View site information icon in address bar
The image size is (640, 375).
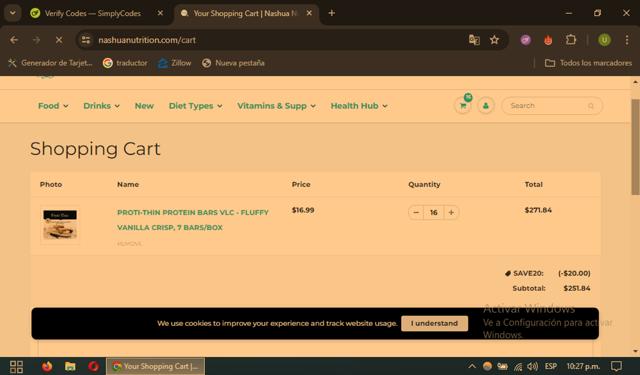pos(86,40)
